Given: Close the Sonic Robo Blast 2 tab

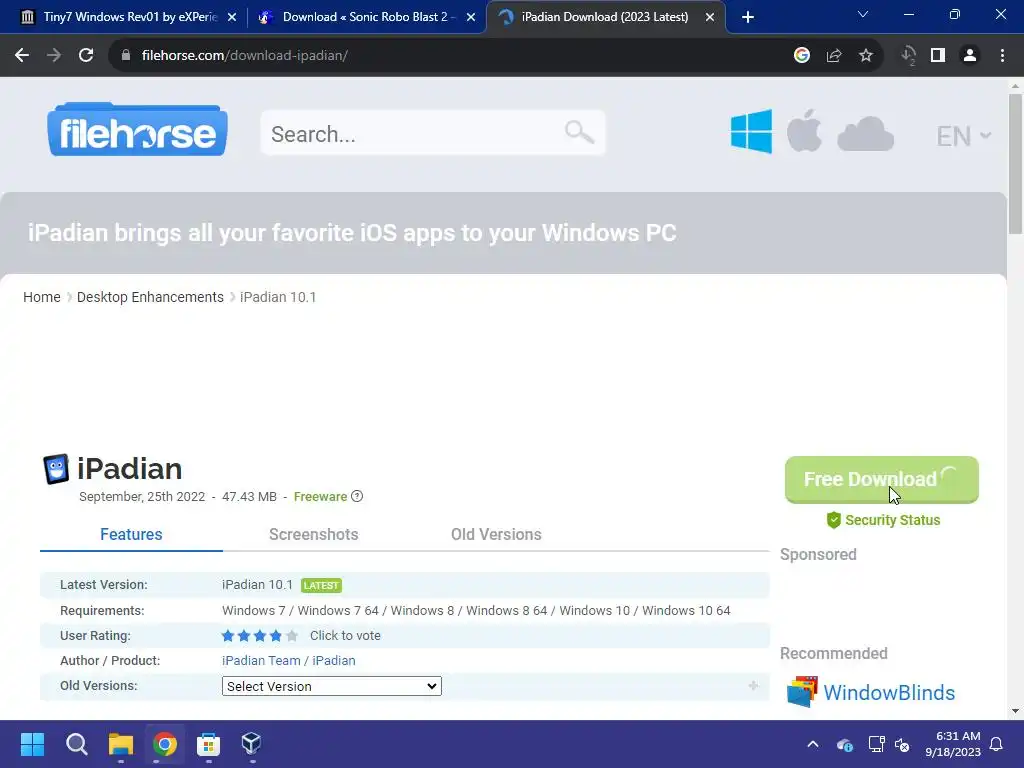Looking at the screenshot, I should [471, 17].
